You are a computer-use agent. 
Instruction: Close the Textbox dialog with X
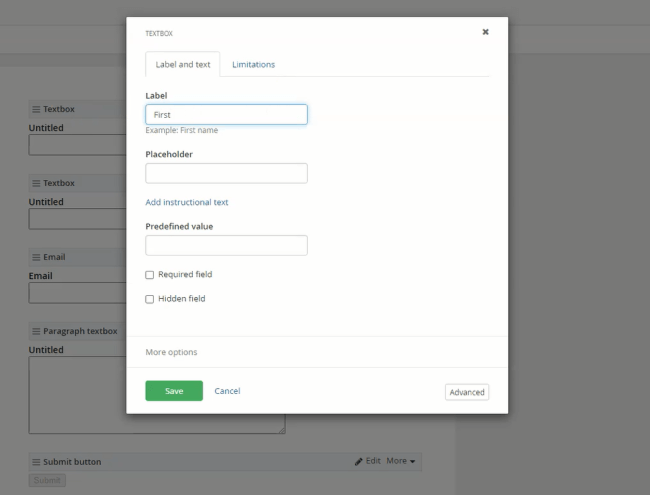485,32
